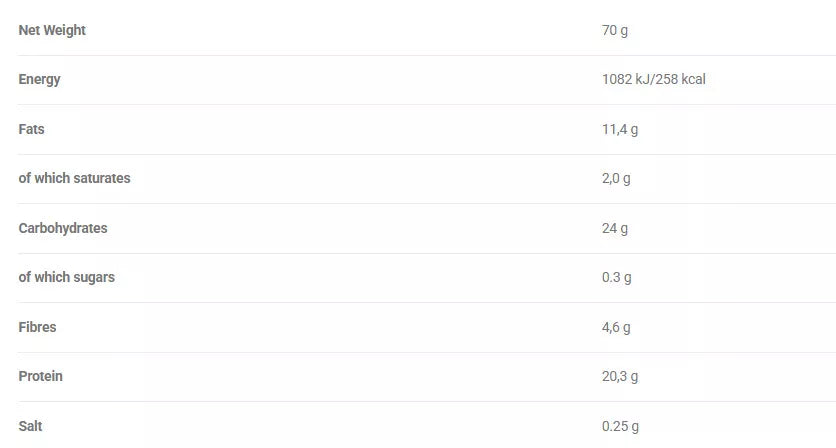Click the word 'kcal' in Energy value
This screenshot has height=448, width=836.
click(x=692, y=79)
